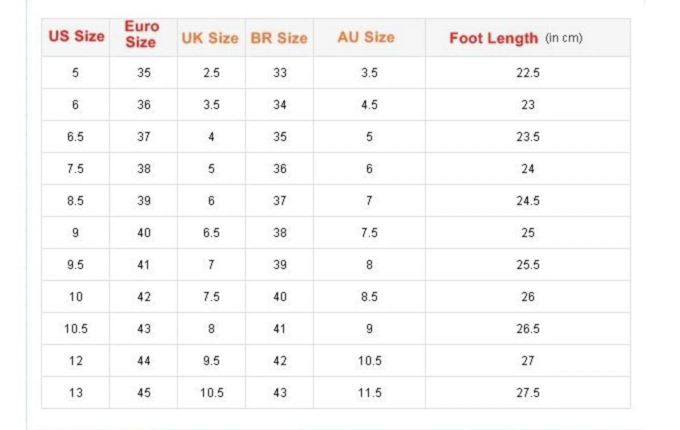Select BR size 33 cell

click(x=280, y=72)
